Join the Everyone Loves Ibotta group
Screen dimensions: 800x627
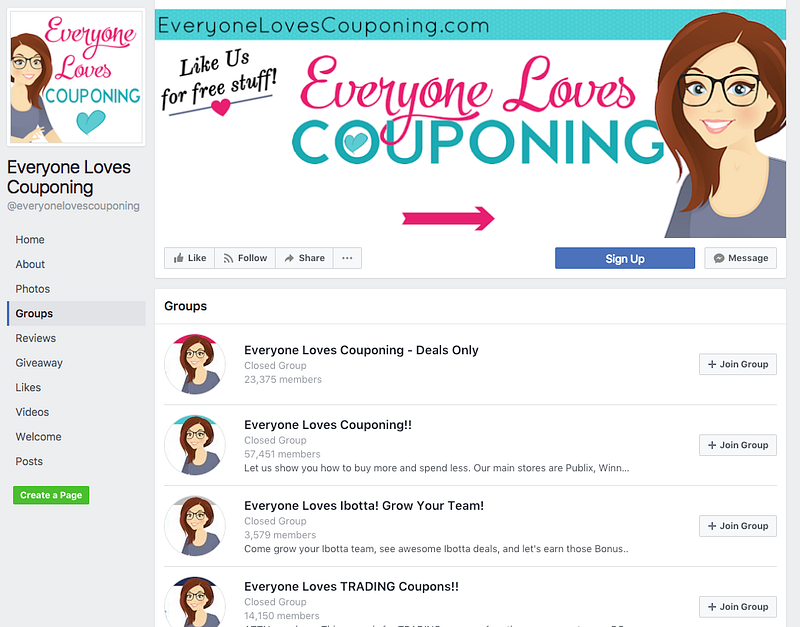pyautogui.click(x=738, y=526)
